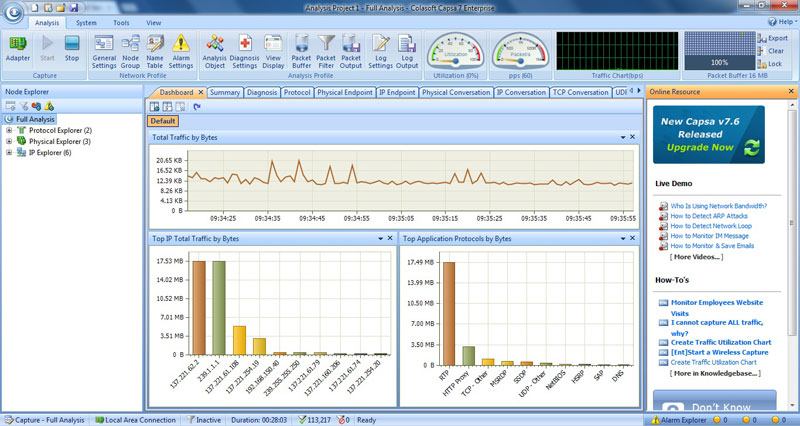The height and width of the screenshot is (426, 800).
Task: Open Packet Buffer settings
Action: 301,52
